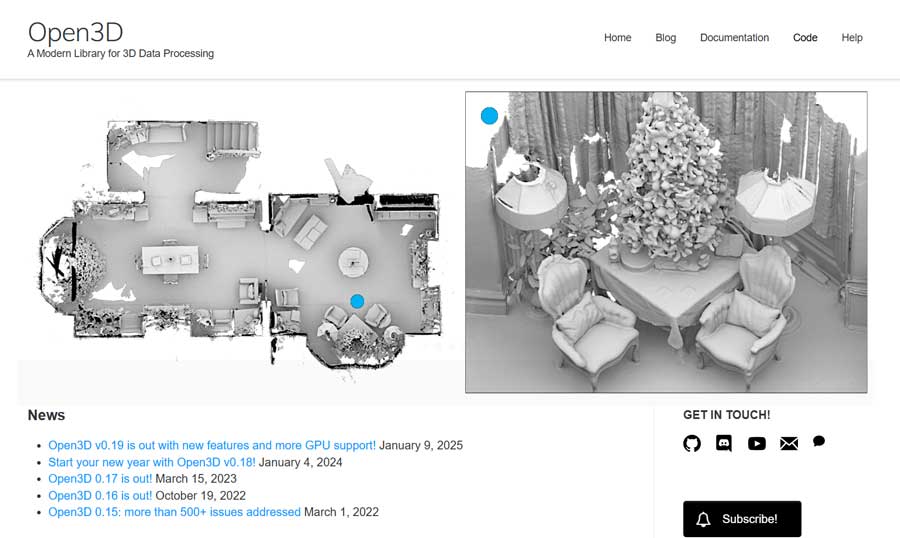Open the Discord chat icon
The image size is (900, 538).
pyautogui.click(x=724, y=443)
